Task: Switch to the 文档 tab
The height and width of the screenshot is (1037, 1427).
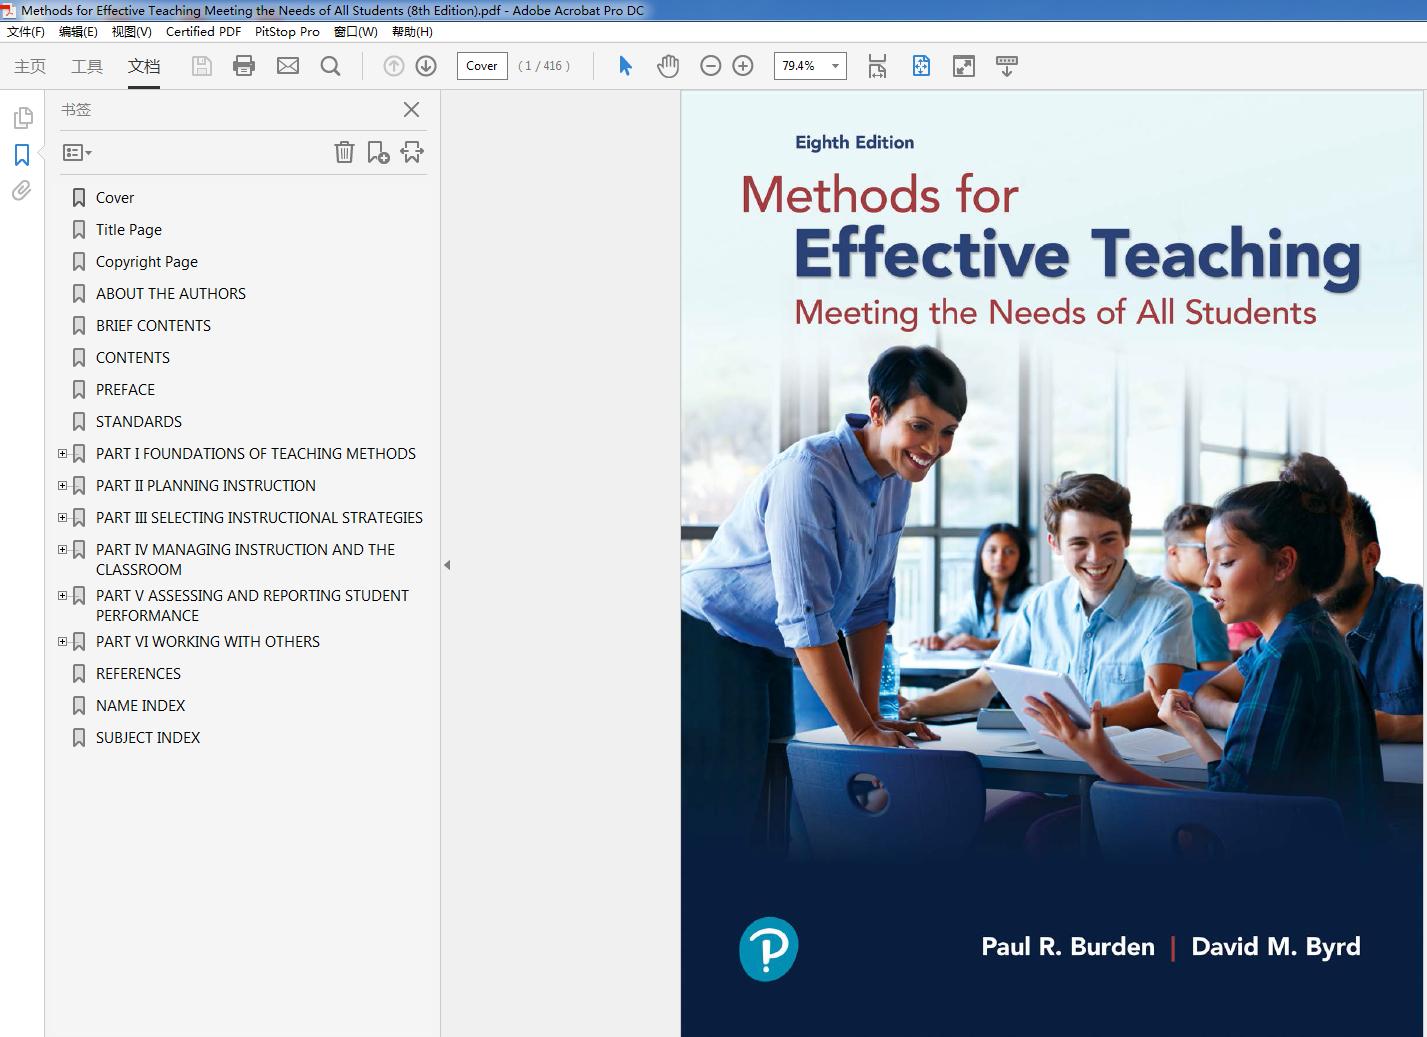Action: [144, 66]
